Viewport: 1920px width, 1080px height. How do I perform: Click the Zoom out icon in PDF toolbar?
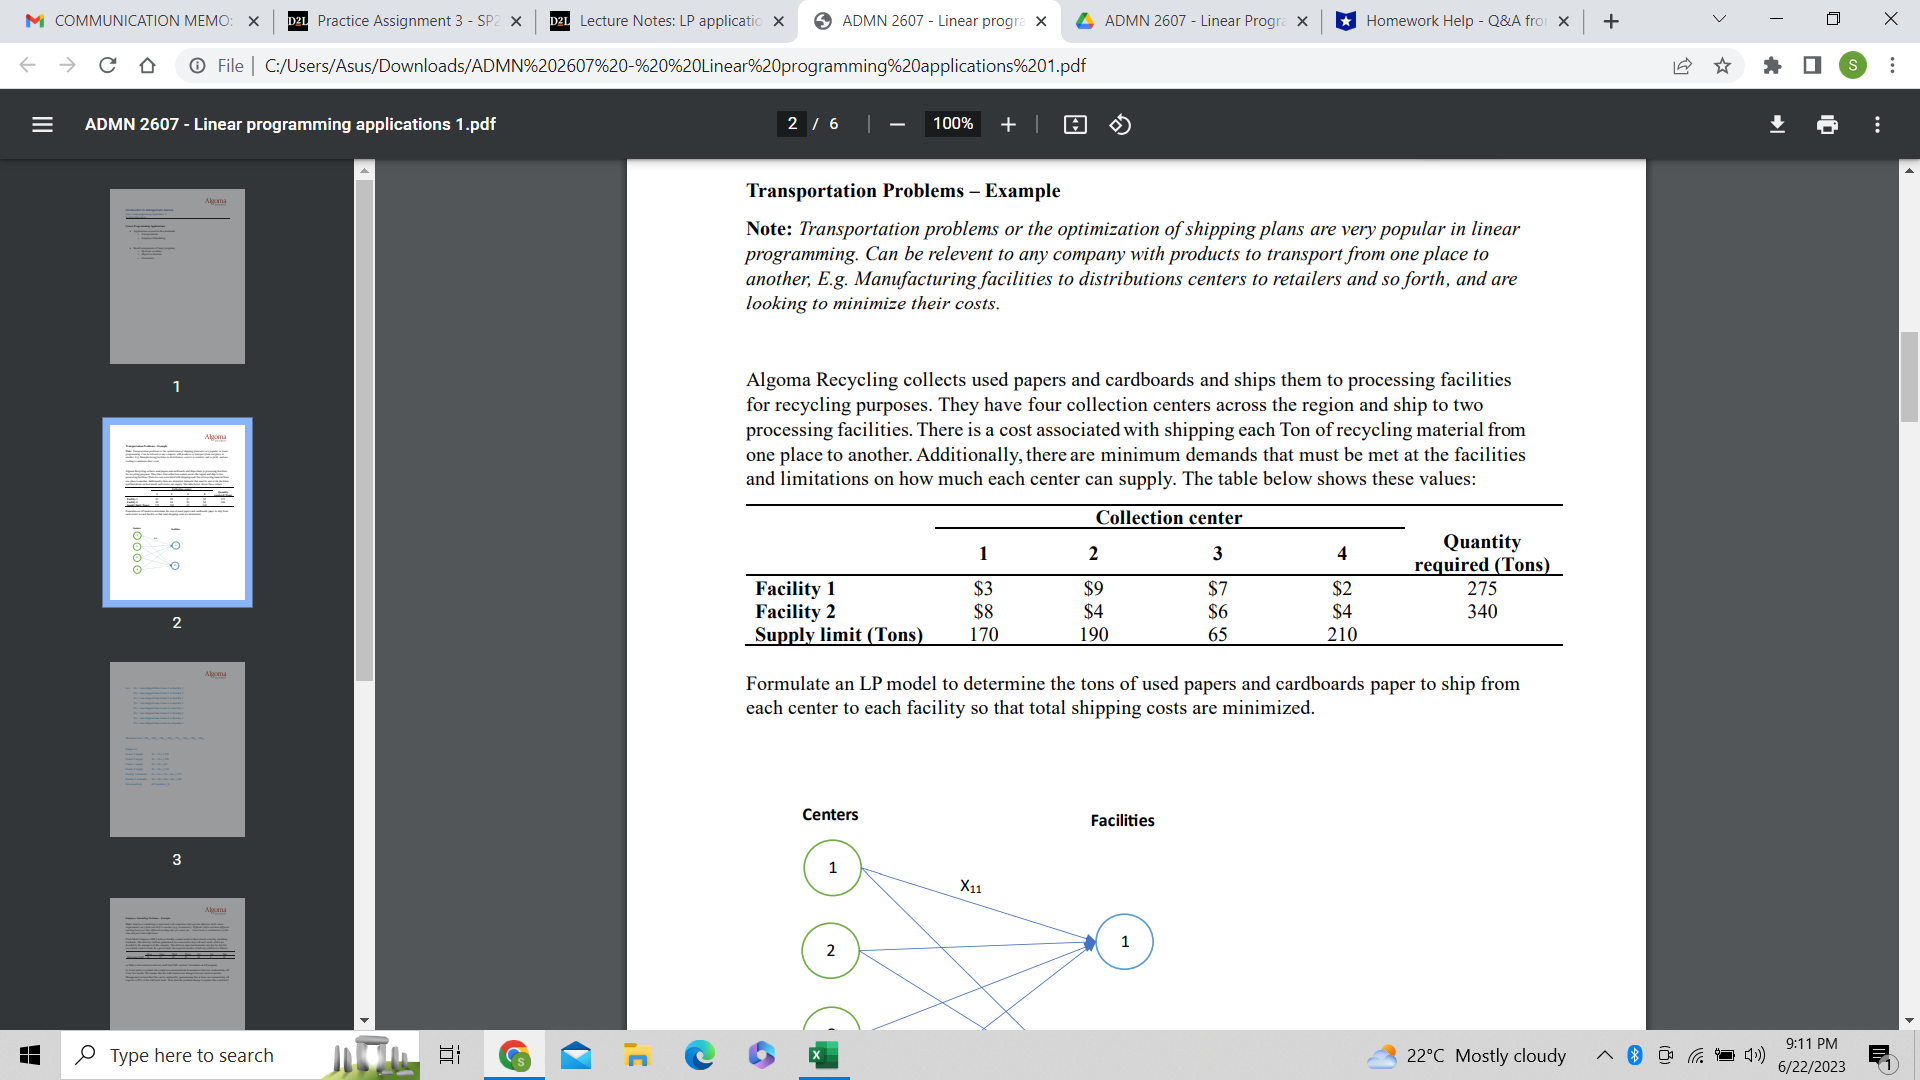pos(896,124)
